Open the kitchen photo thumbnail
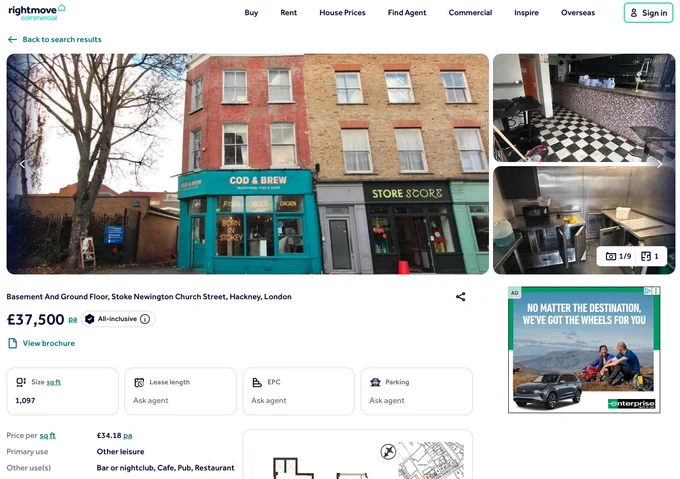680x479 pixels. point(584,220)
